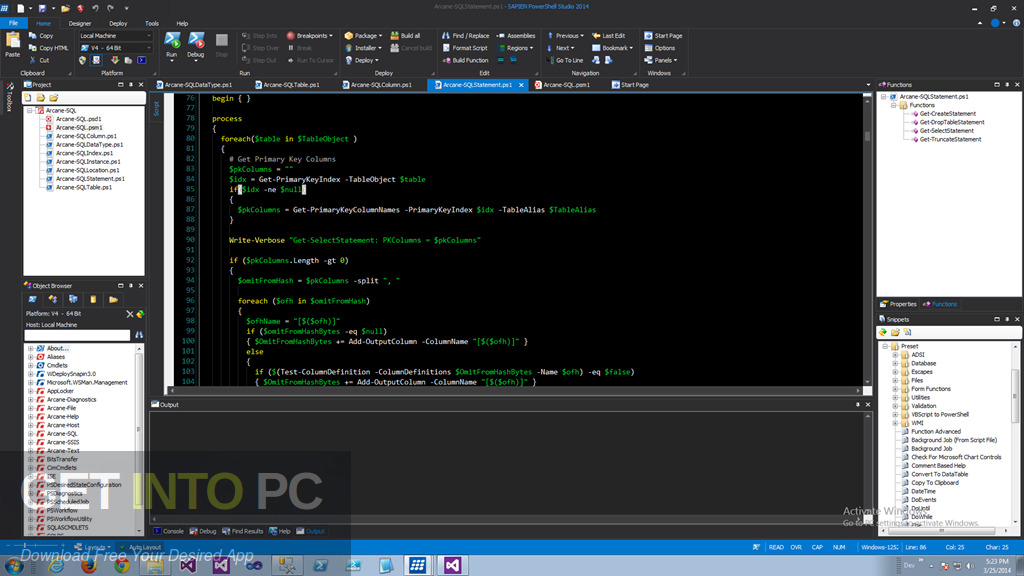
Task: Click the Go To Line icon
Action: tap(550, 60)
